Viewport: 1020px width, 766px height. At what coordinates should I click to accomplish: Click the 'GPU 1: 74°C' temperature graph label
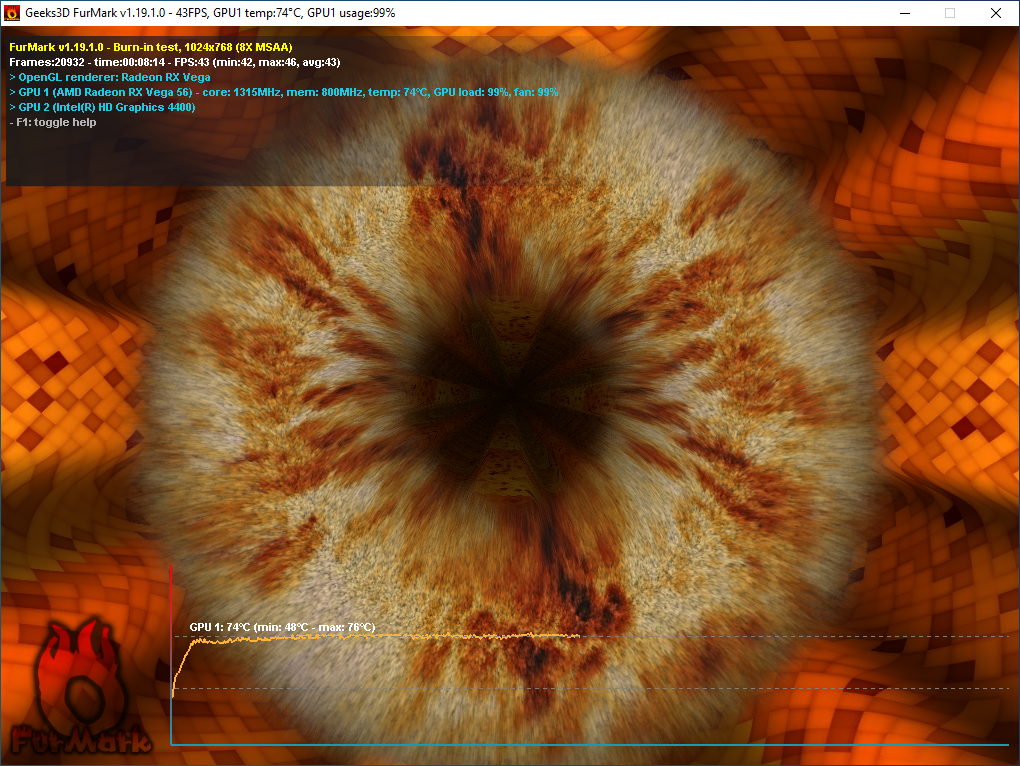[282, 627]
